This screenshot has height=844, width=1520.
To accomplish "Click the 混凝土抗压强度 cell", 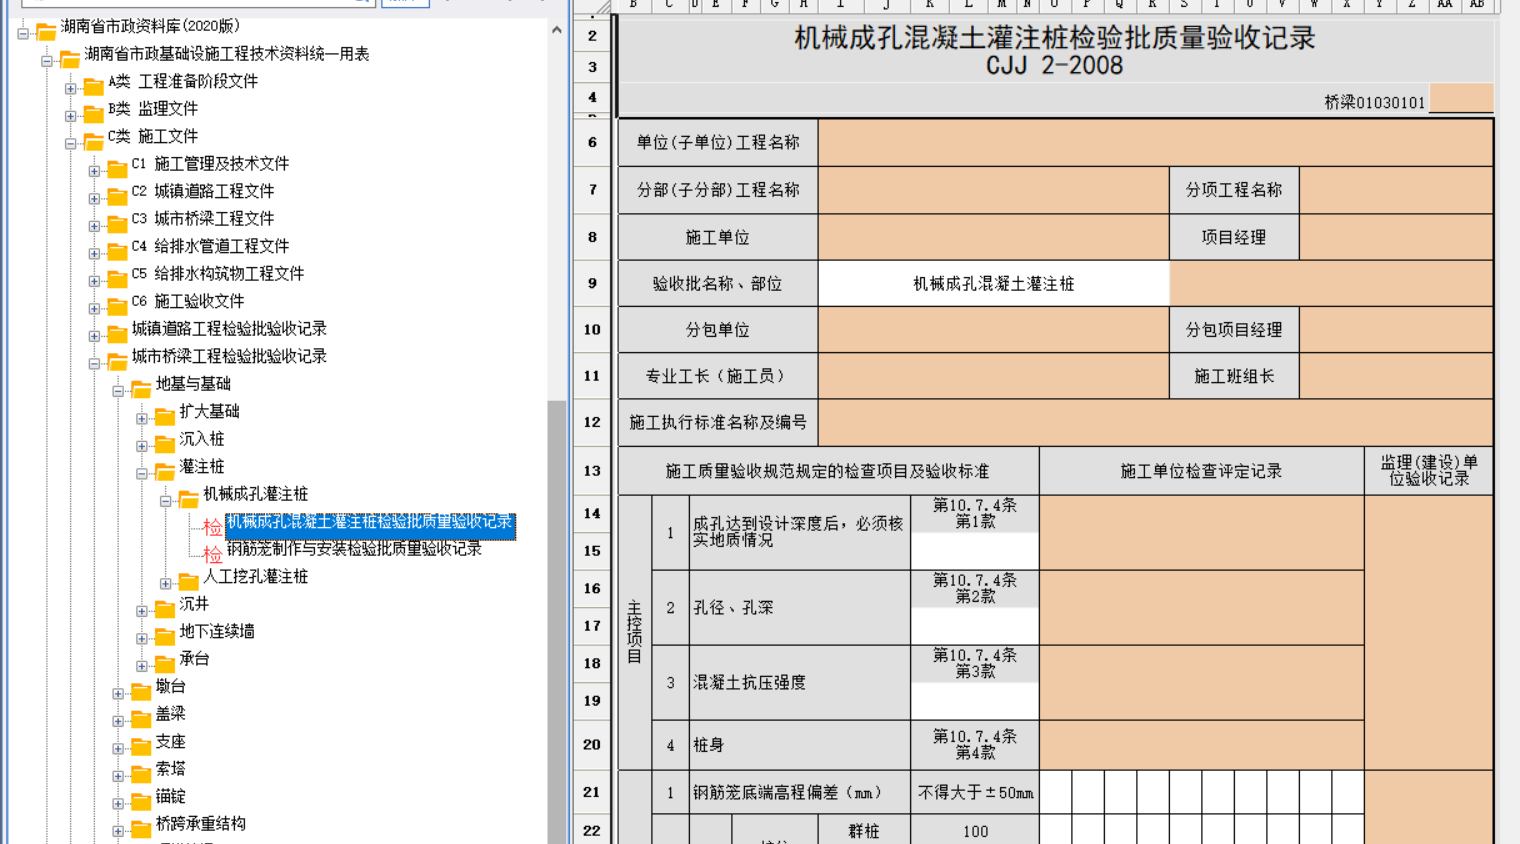I will click(800, 682).
